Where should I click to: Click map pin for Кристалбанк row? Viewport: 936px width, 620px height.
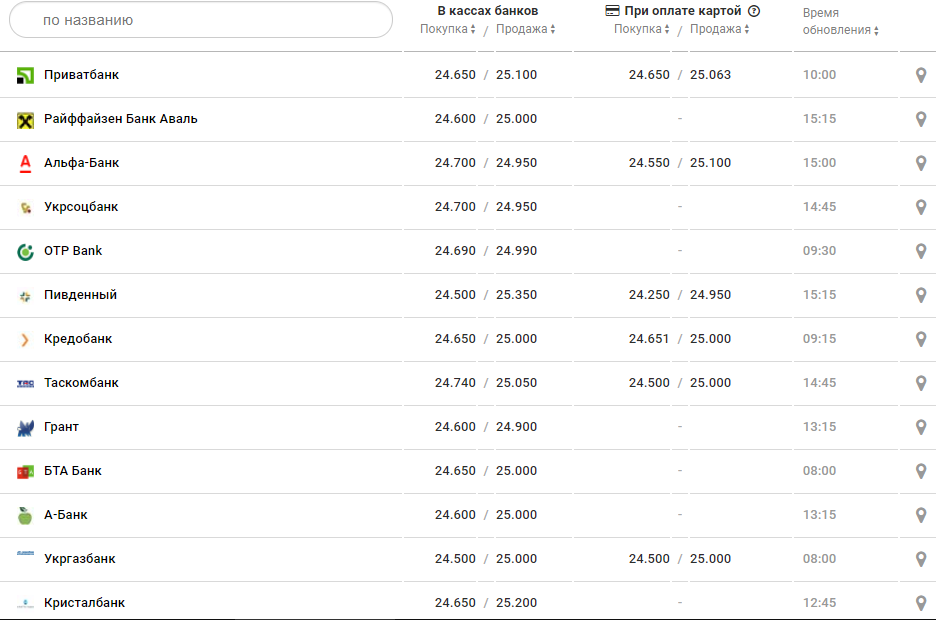tap(921, 603)
